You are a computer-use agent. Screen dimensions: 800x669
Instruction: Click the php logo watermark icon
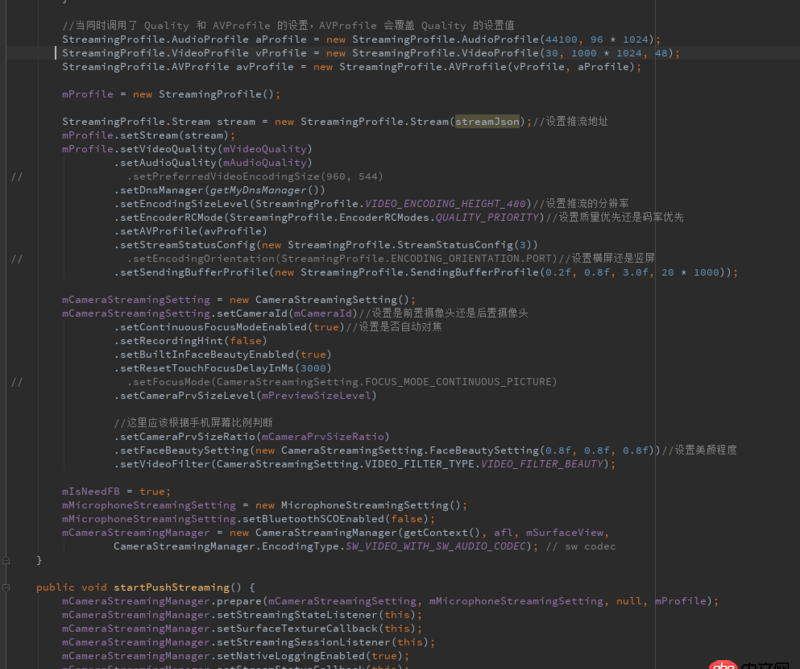[723, 665]
